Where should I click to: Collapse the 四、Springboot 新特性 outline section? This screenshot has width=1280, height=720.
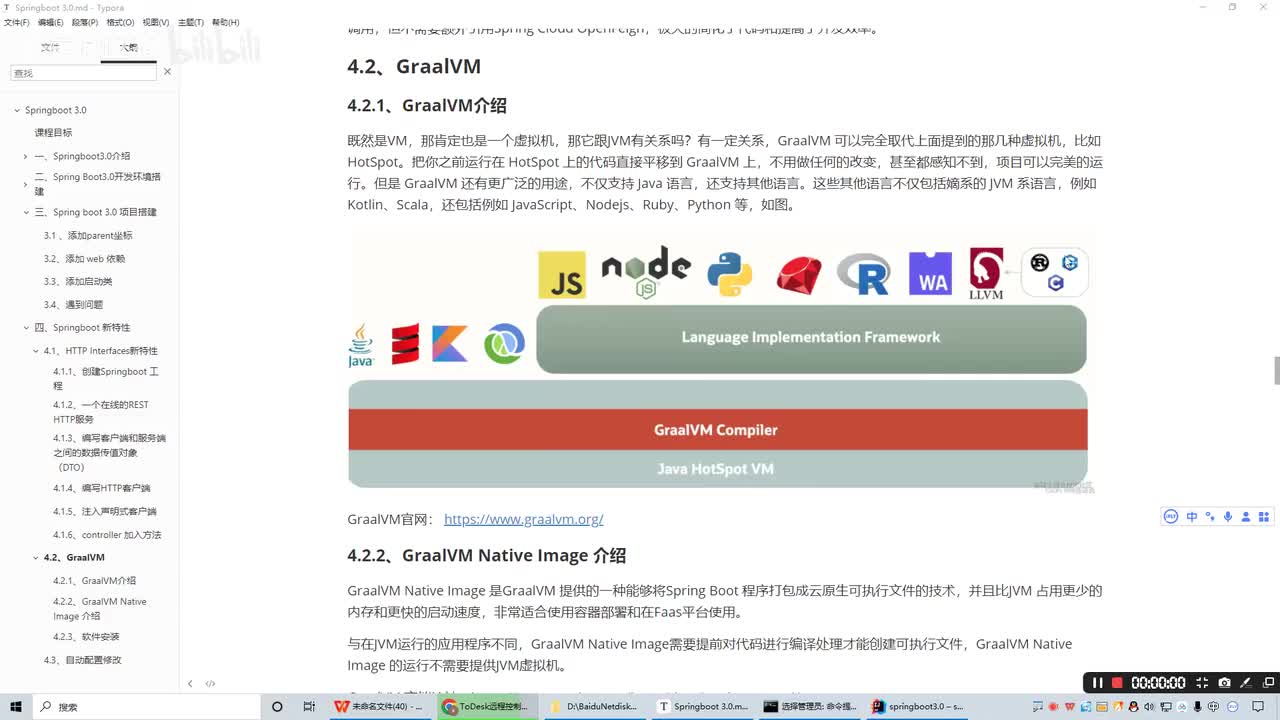click(x=26, y=327)
